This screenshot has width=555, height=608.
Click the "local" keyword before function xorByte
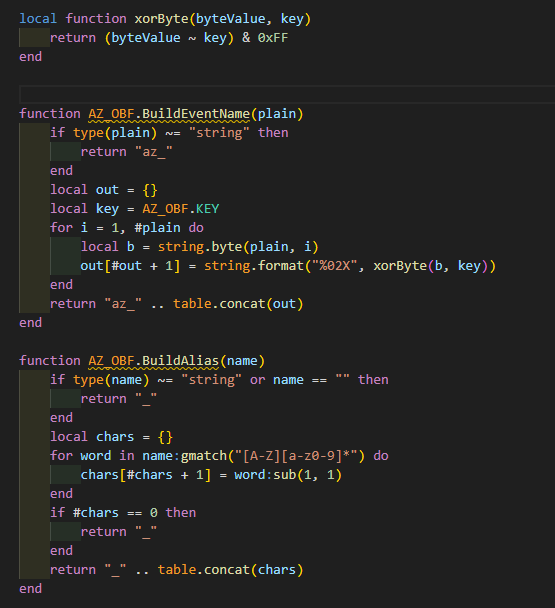[38, 19]
